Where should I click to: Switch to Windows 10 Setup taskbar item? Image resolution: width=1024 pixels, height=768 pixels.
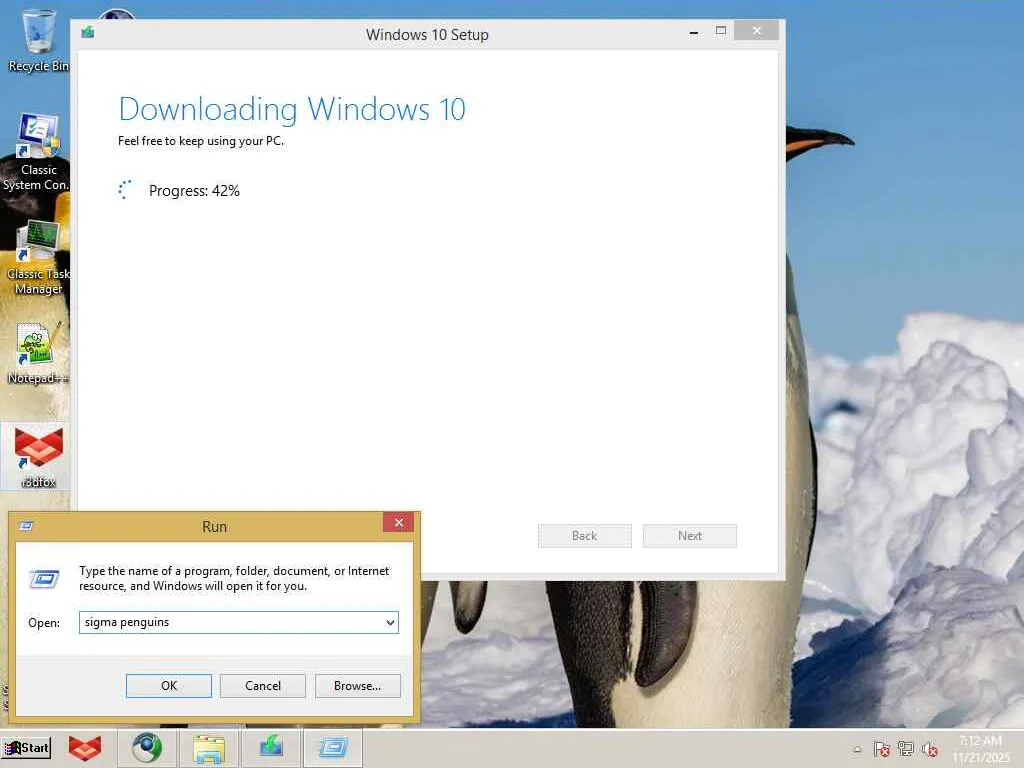click(x=271, y=748)
